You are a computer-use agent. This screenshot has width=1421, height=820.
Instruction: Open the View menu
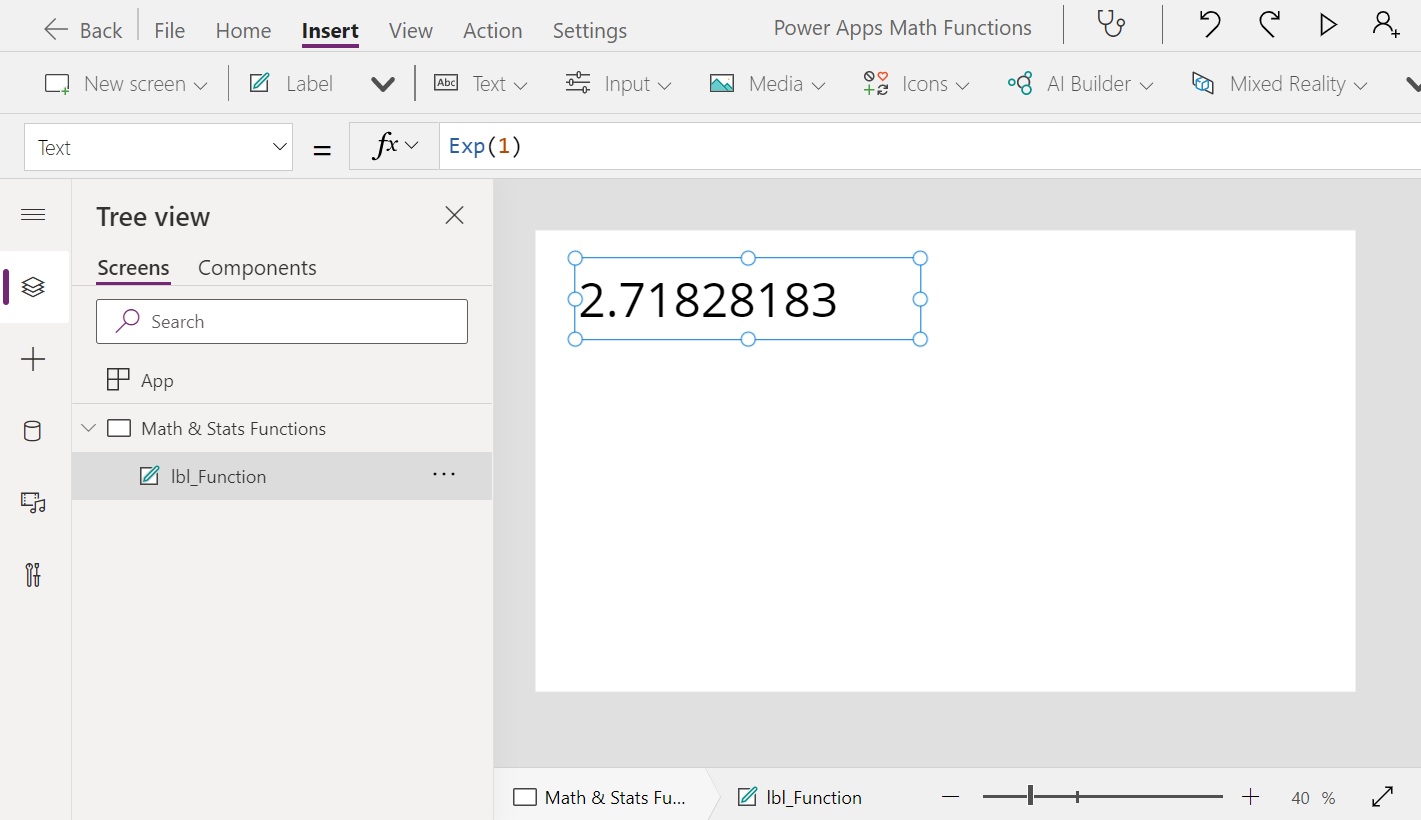(x=410, y=30)
